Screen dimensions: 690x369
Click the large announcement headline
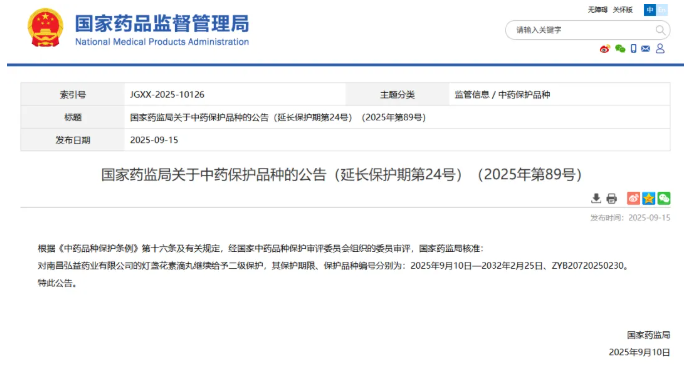tap(341, 175)
